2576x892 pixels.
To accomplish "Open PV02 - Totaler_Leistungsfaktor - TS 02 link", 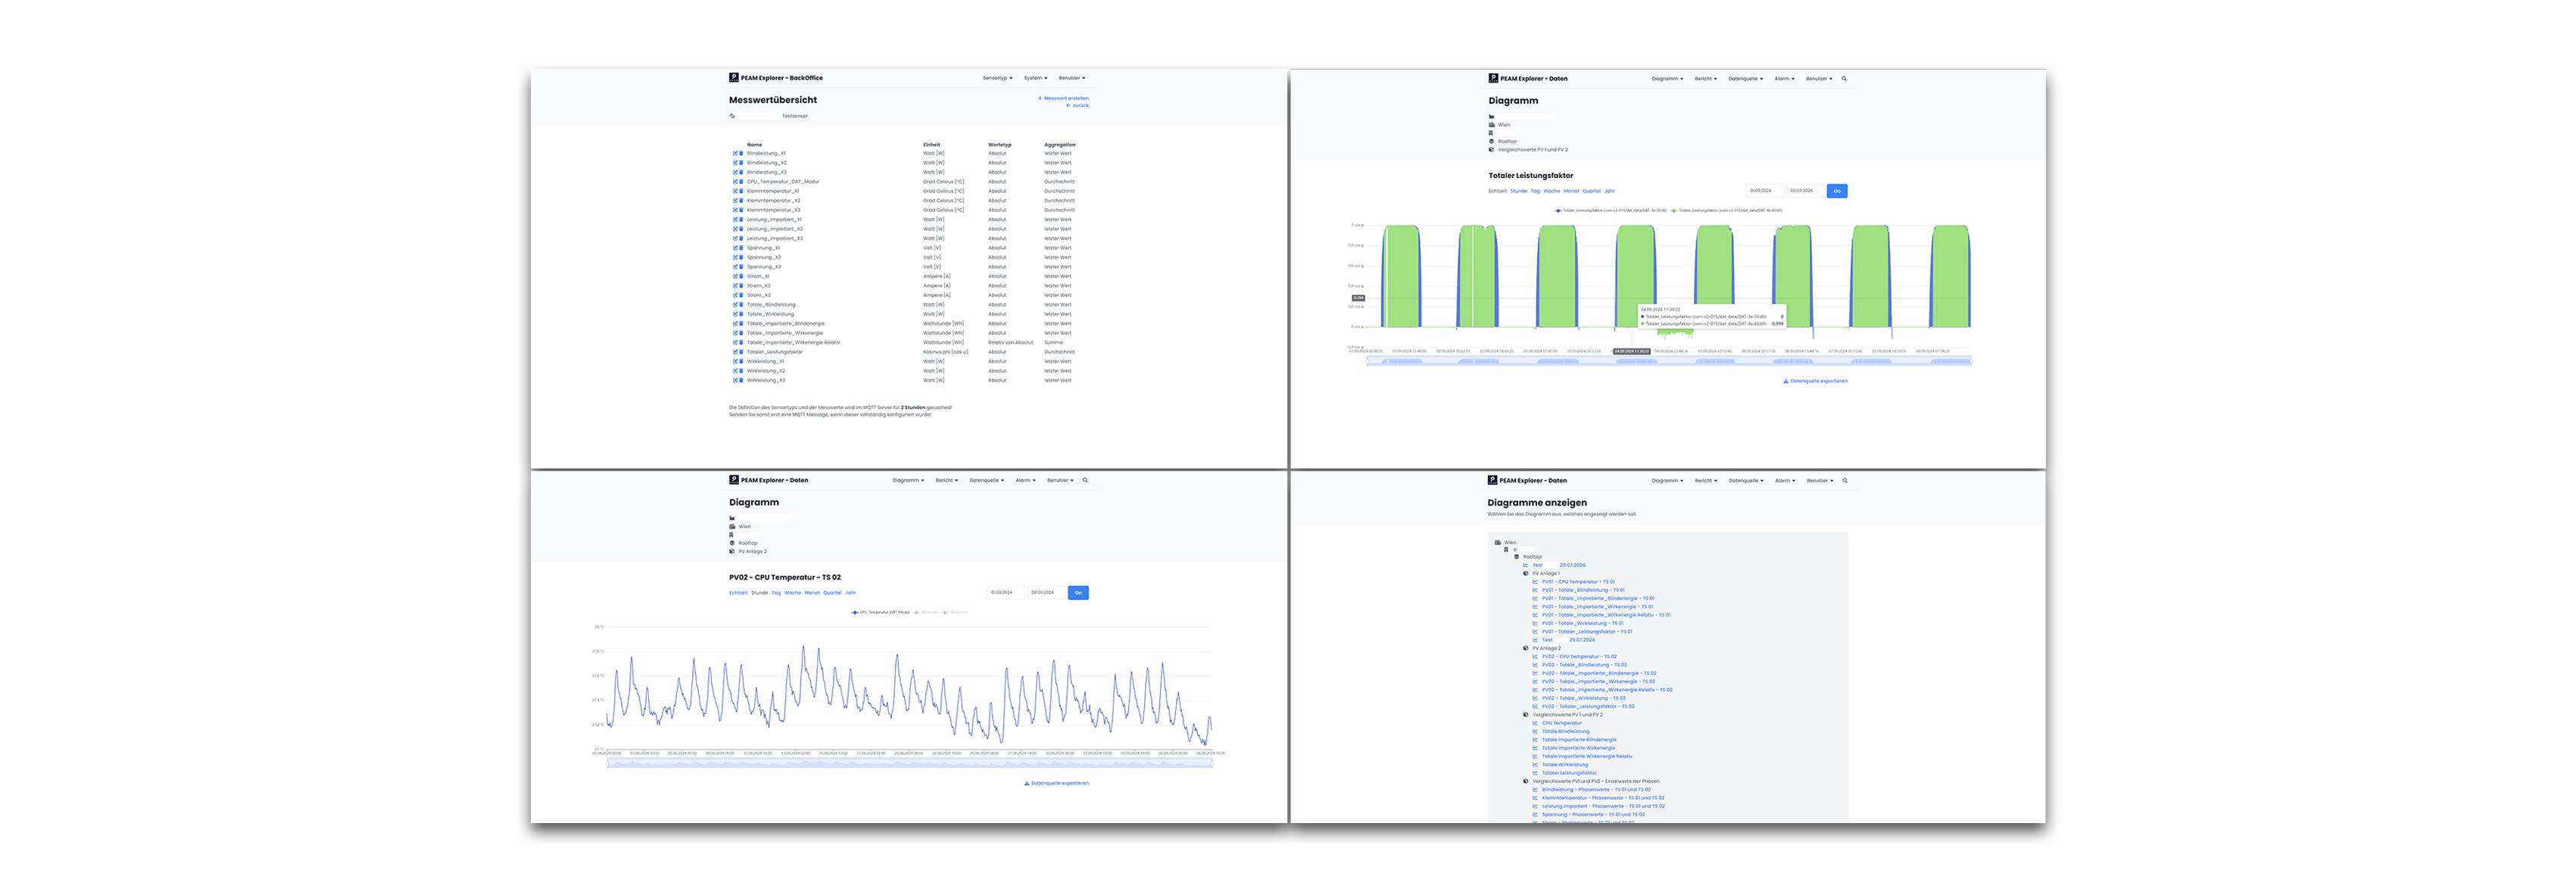I will tap(1588, 707).
